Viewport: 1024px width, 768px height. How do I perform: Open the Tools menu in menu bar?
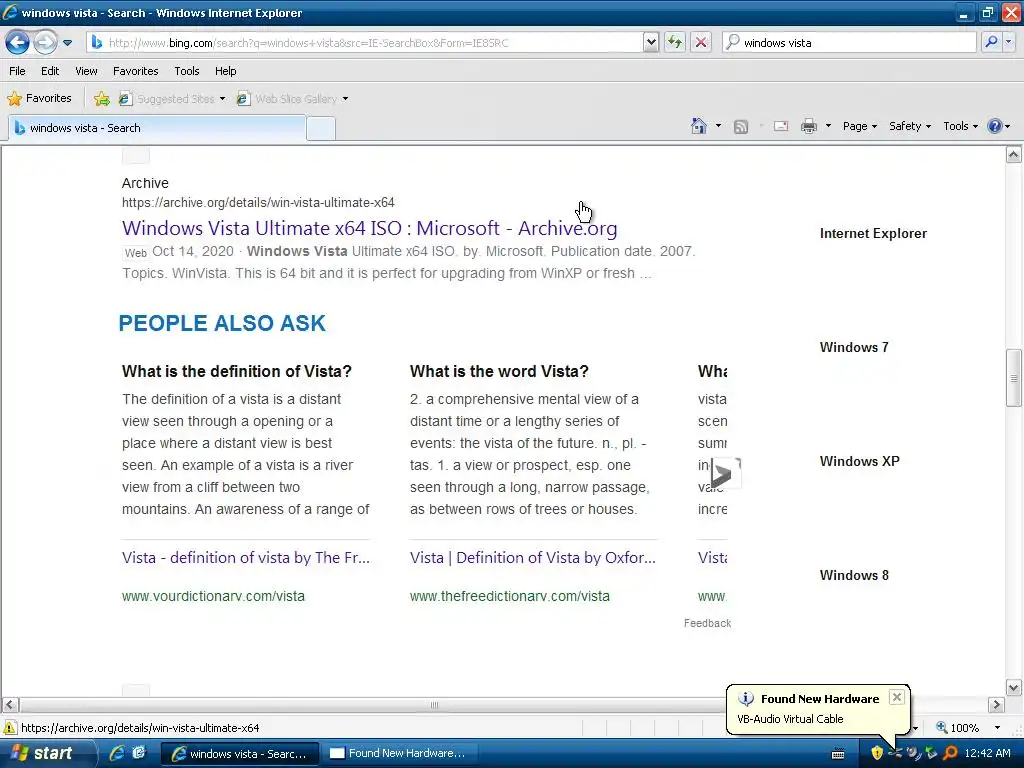pos(187,71)
